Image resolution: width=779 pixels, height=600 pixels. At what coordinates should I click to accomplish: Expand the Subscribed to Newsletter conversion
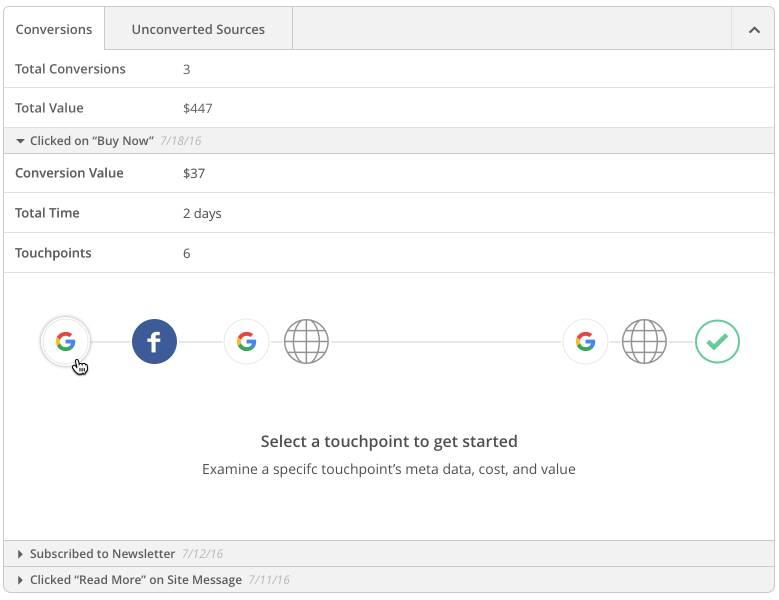pos(102,554)
